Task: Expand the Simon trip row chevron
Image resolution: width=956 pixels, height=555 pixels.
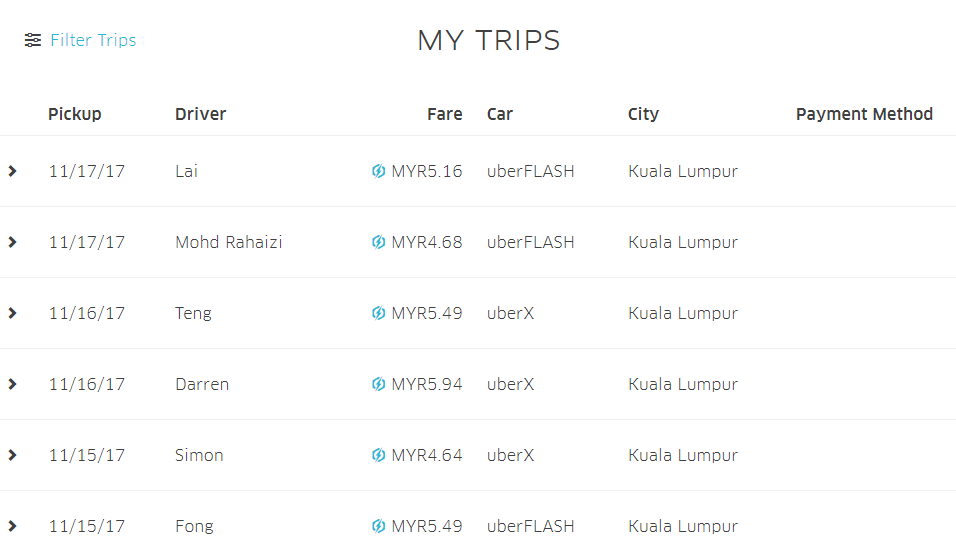Action: coord(12,455)
